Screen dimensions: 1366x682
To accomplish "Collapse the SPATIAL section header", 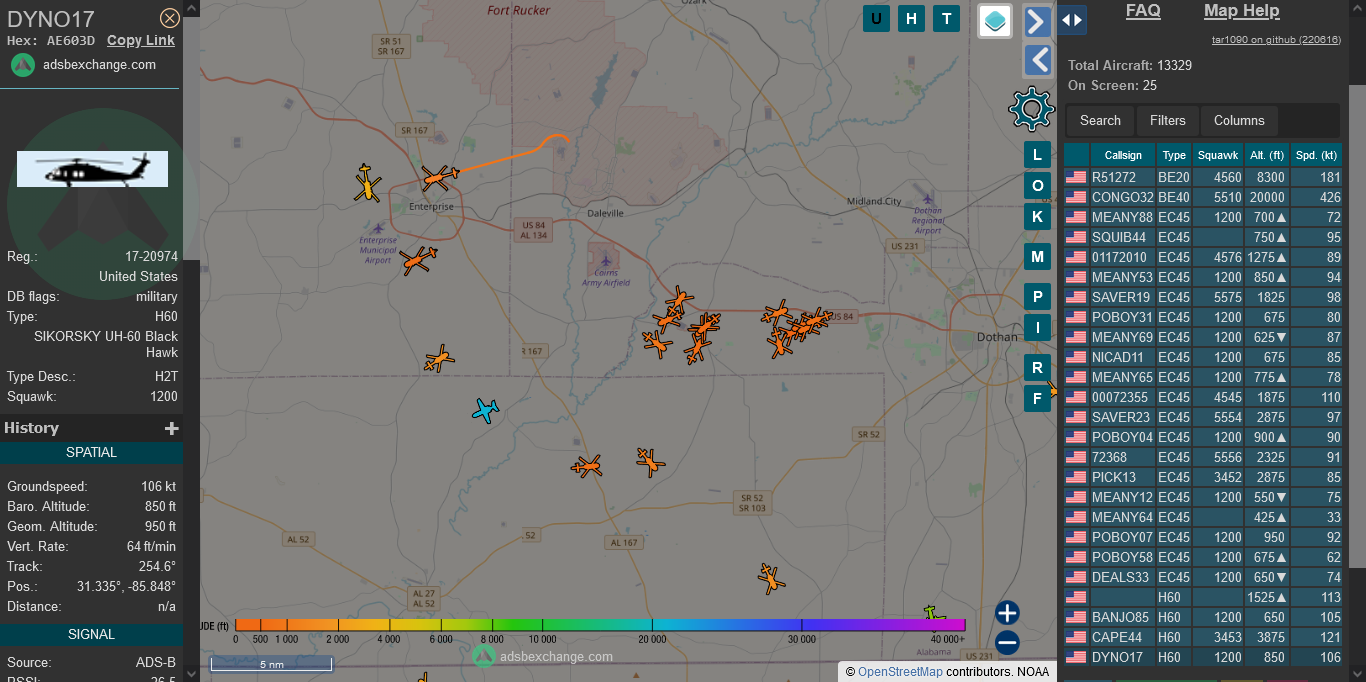I will [91, 452].
